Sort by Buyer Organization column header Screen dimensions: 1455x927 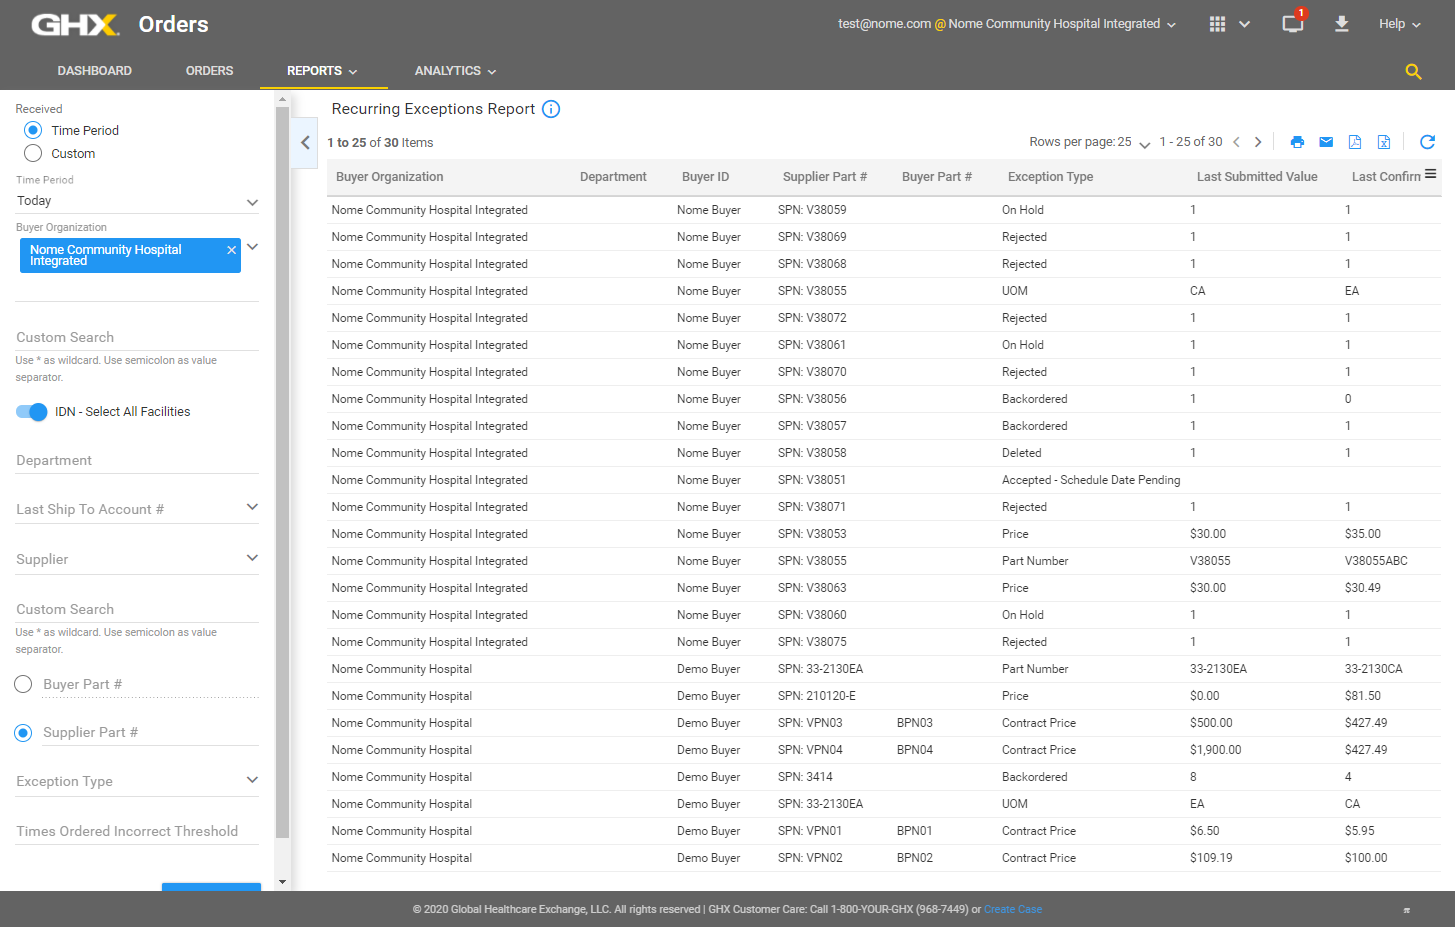pyautogui.click(x=390, y=177)
